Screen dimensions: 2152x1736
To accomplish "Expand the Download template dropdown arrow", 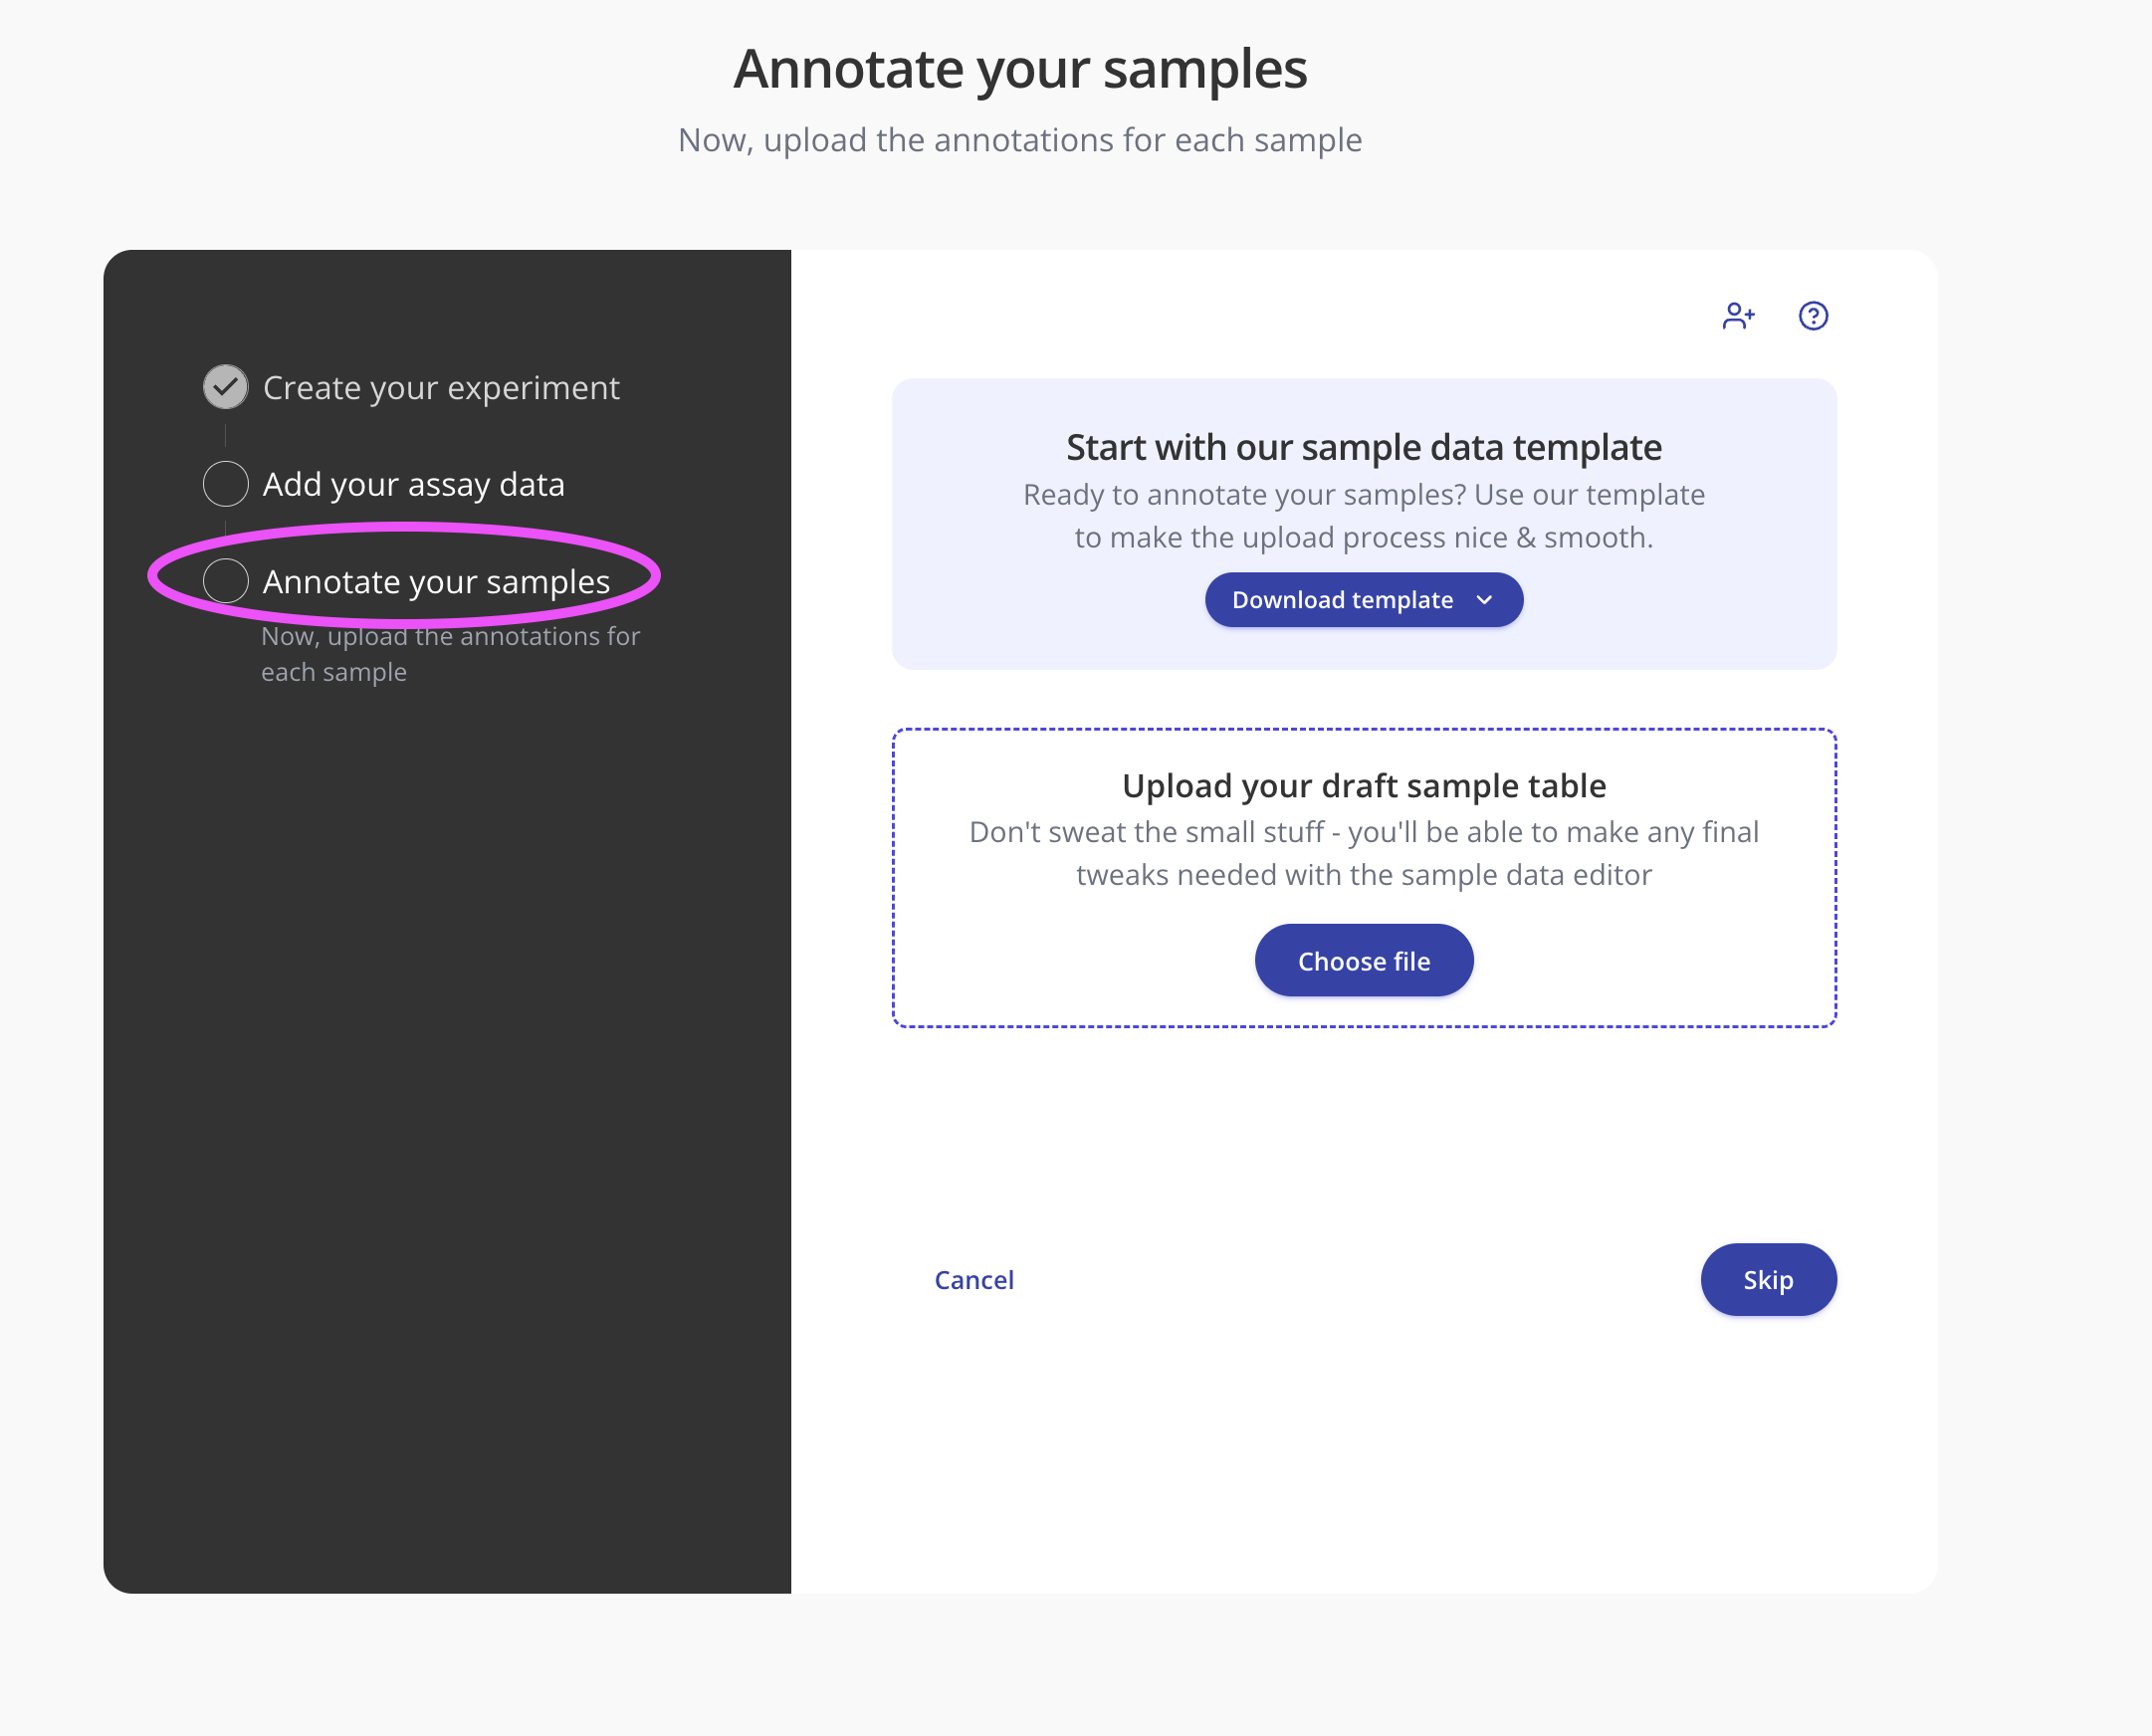I will [1484, 600].
